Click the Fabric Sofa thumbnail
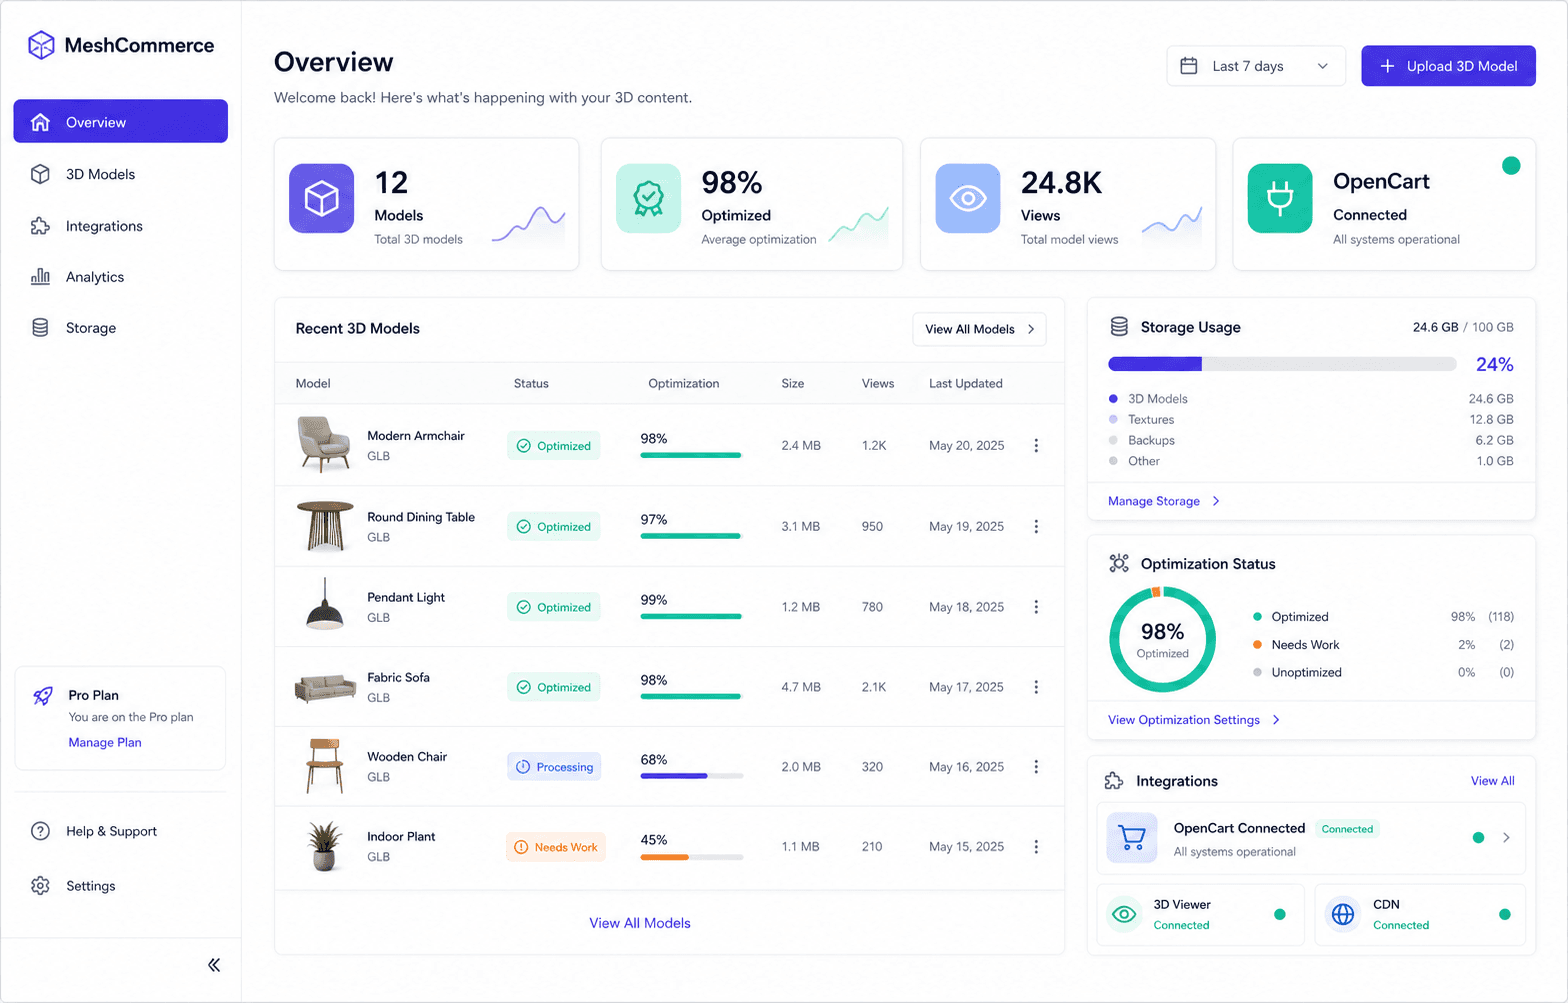This screenshot has height=1003, width=1568. click(325, 688)
